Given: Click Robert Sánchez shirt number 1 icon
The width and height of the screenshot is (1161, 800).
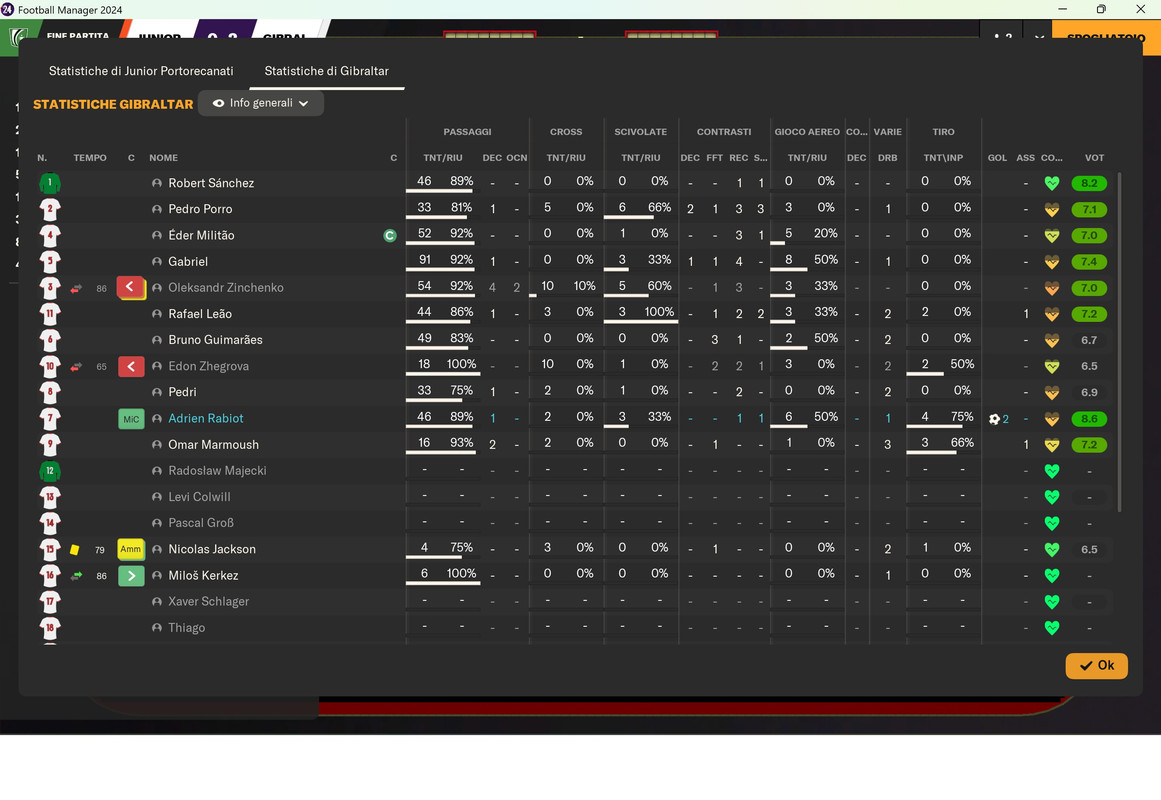Looking at the screenshot, I should click(x=50, y=183).
